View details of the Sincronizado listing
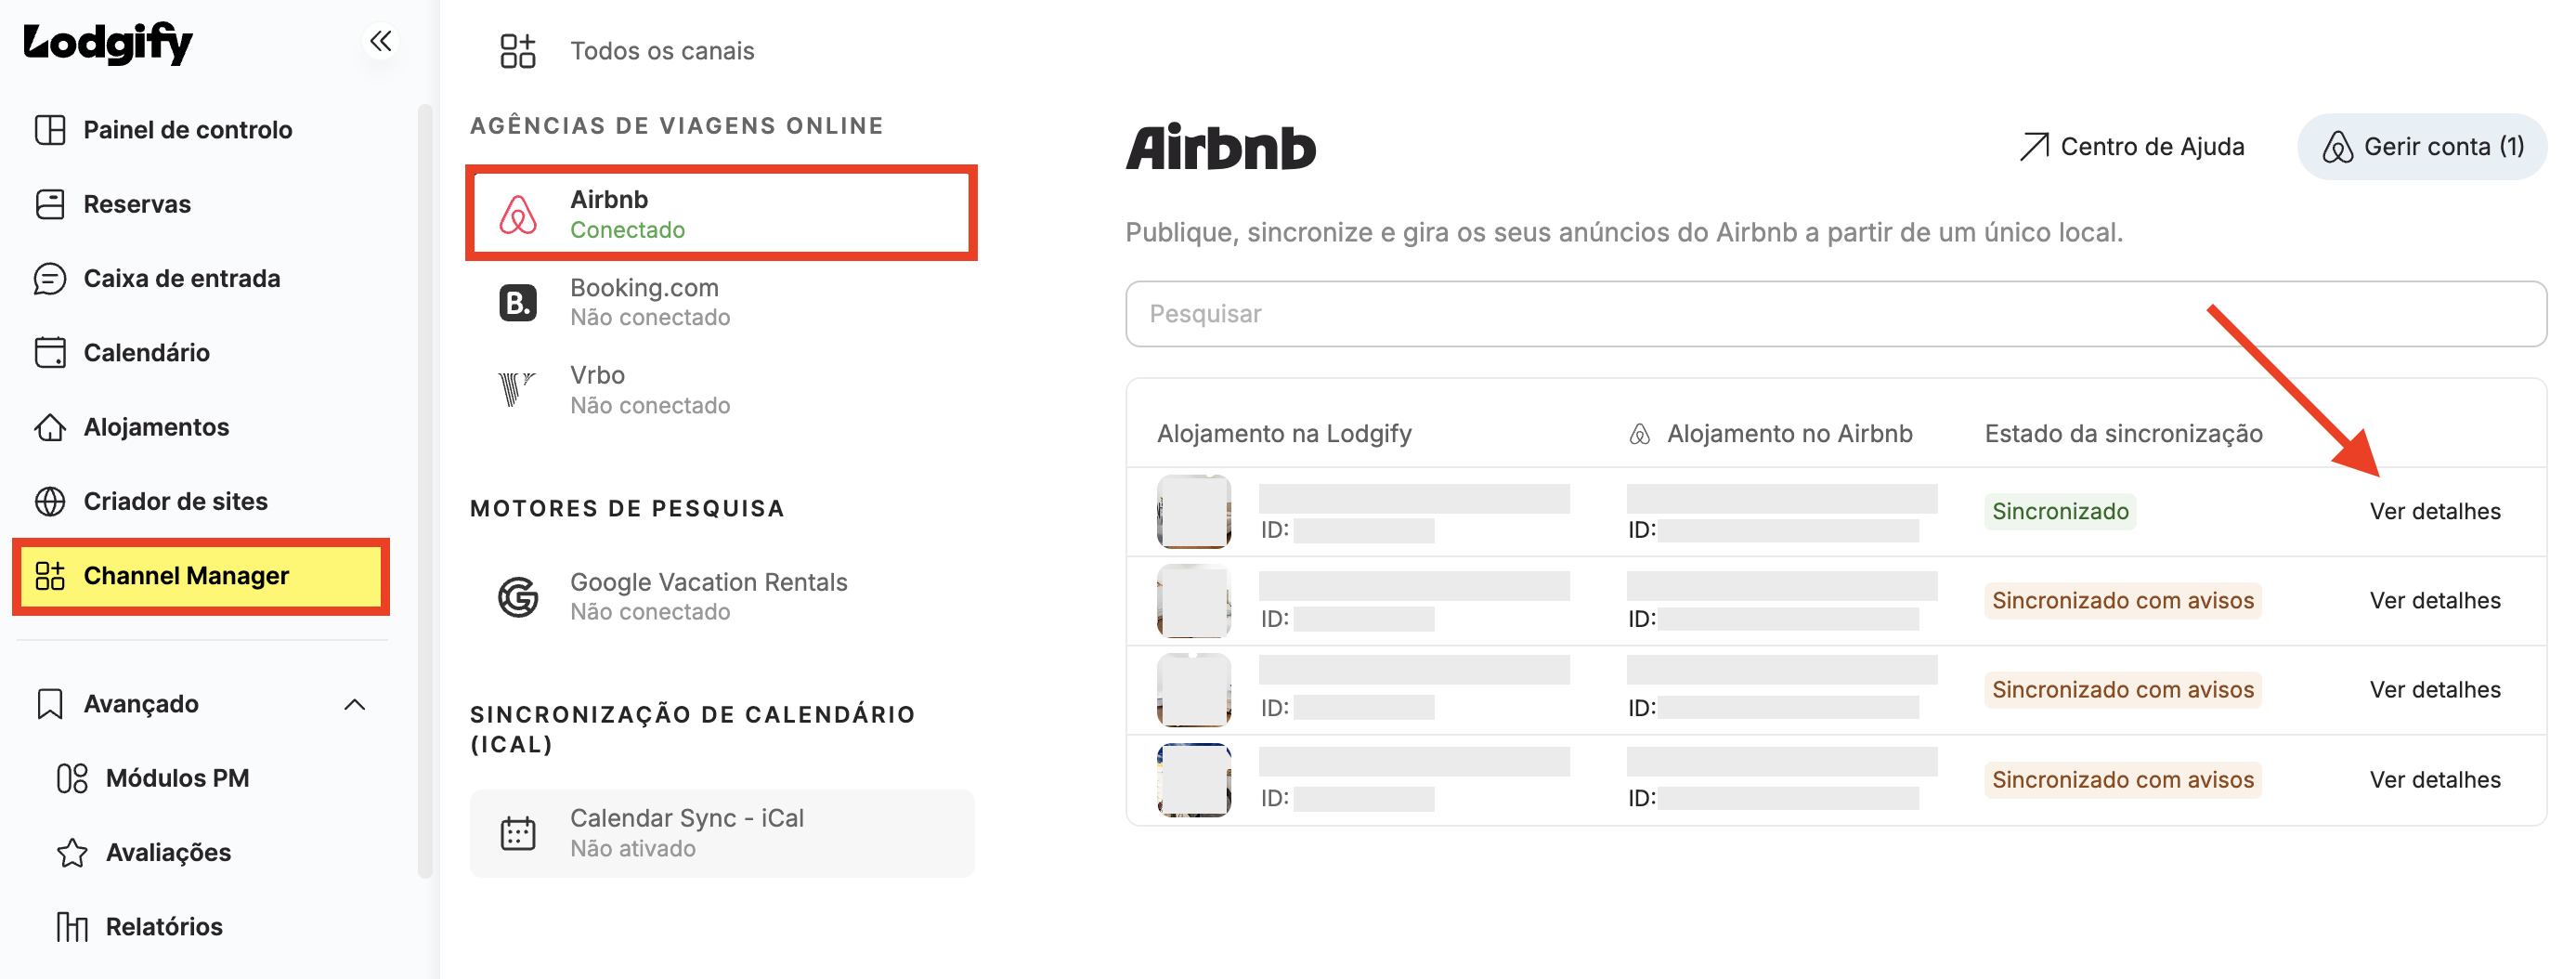This screenshot has width=2576, height=979. point(2434,511)
